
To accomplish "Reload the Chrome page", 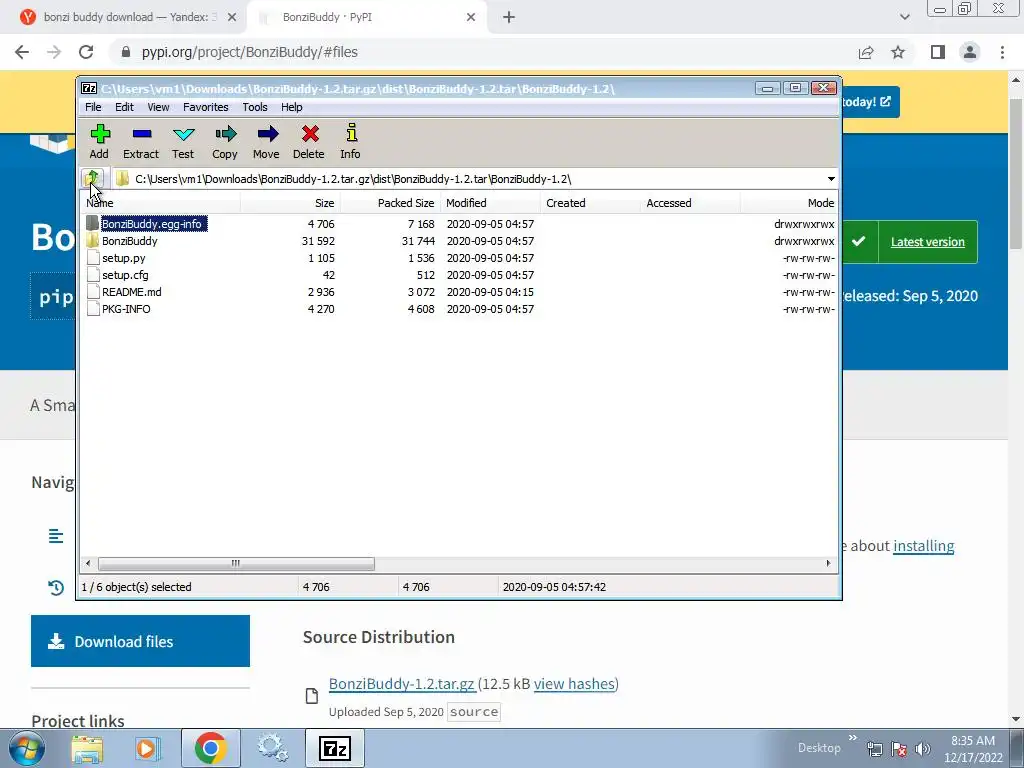I will 86,52.
